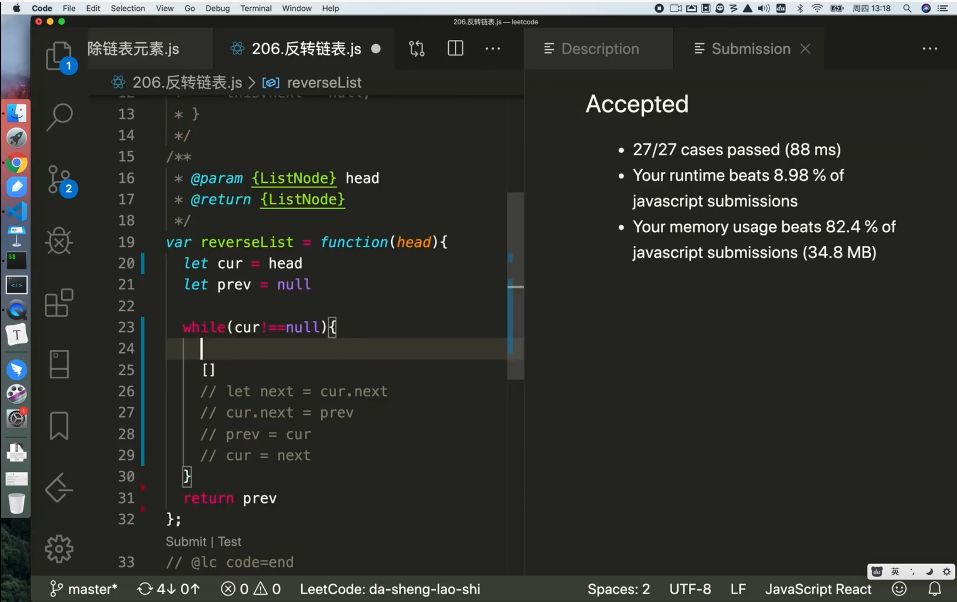The width and height of the screenshot is (957, 602).
Task: Open the Explorer files icon in activity bar
Action: coord(59,56)
